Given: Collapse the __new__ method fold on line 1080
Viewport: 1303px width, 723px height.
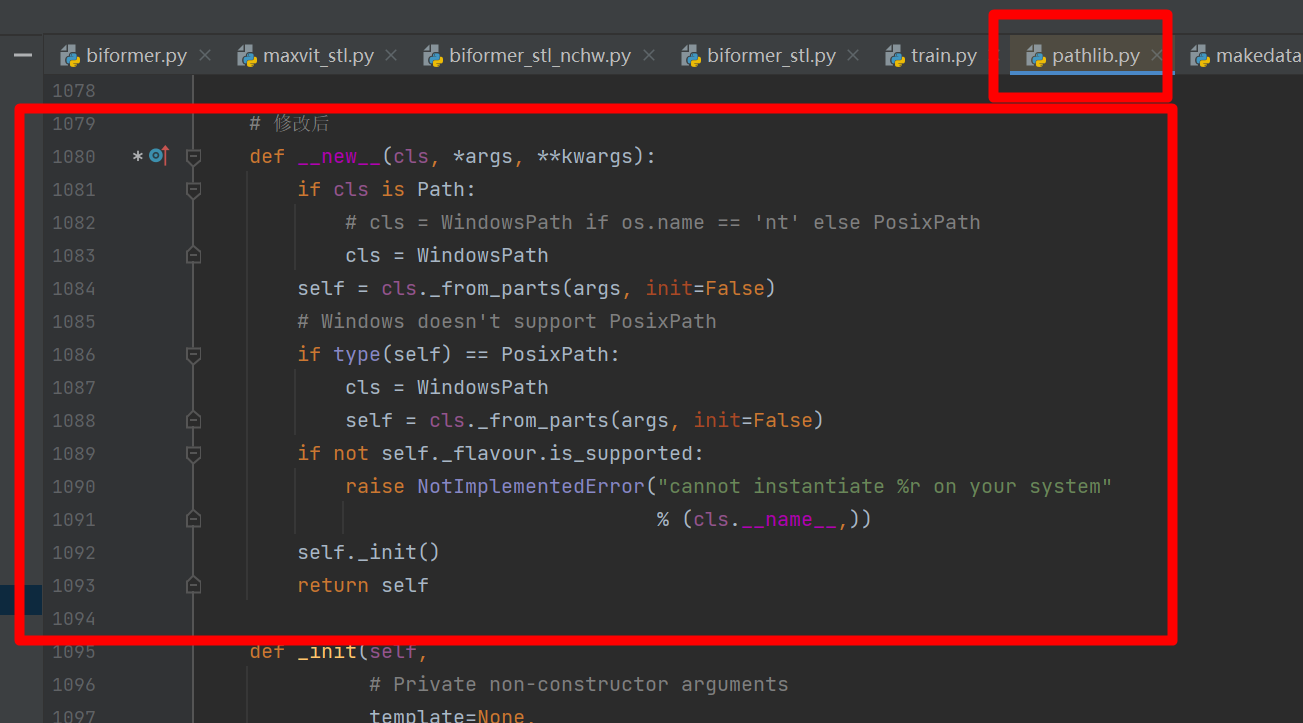Looking at the screenshot, I should (x=194, y=157).
